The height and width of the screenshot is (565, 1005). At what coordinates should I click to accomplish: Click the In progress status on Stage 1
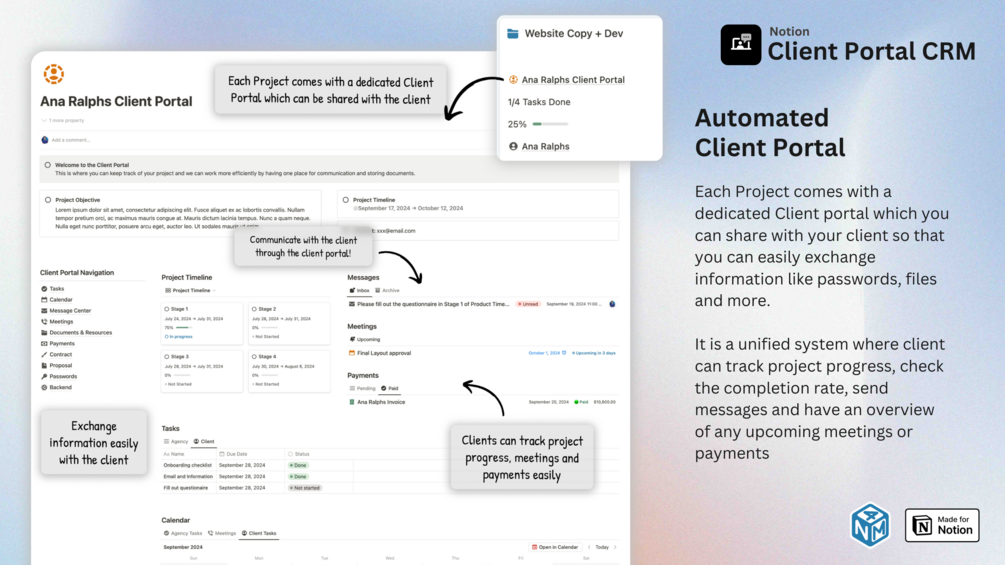pos(179,336)
